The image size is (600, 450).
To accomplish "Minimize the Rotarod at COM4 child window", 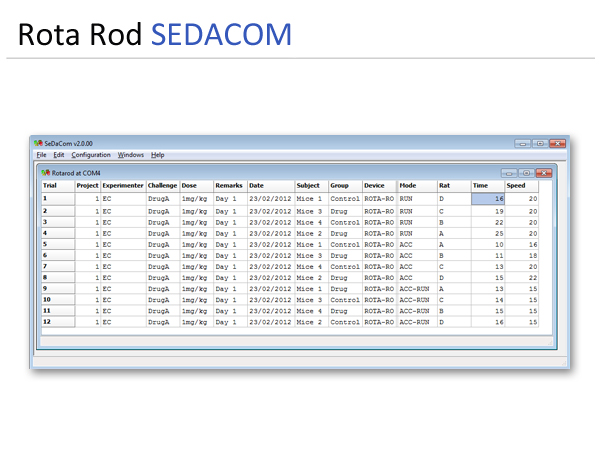I will click(508, 172).
